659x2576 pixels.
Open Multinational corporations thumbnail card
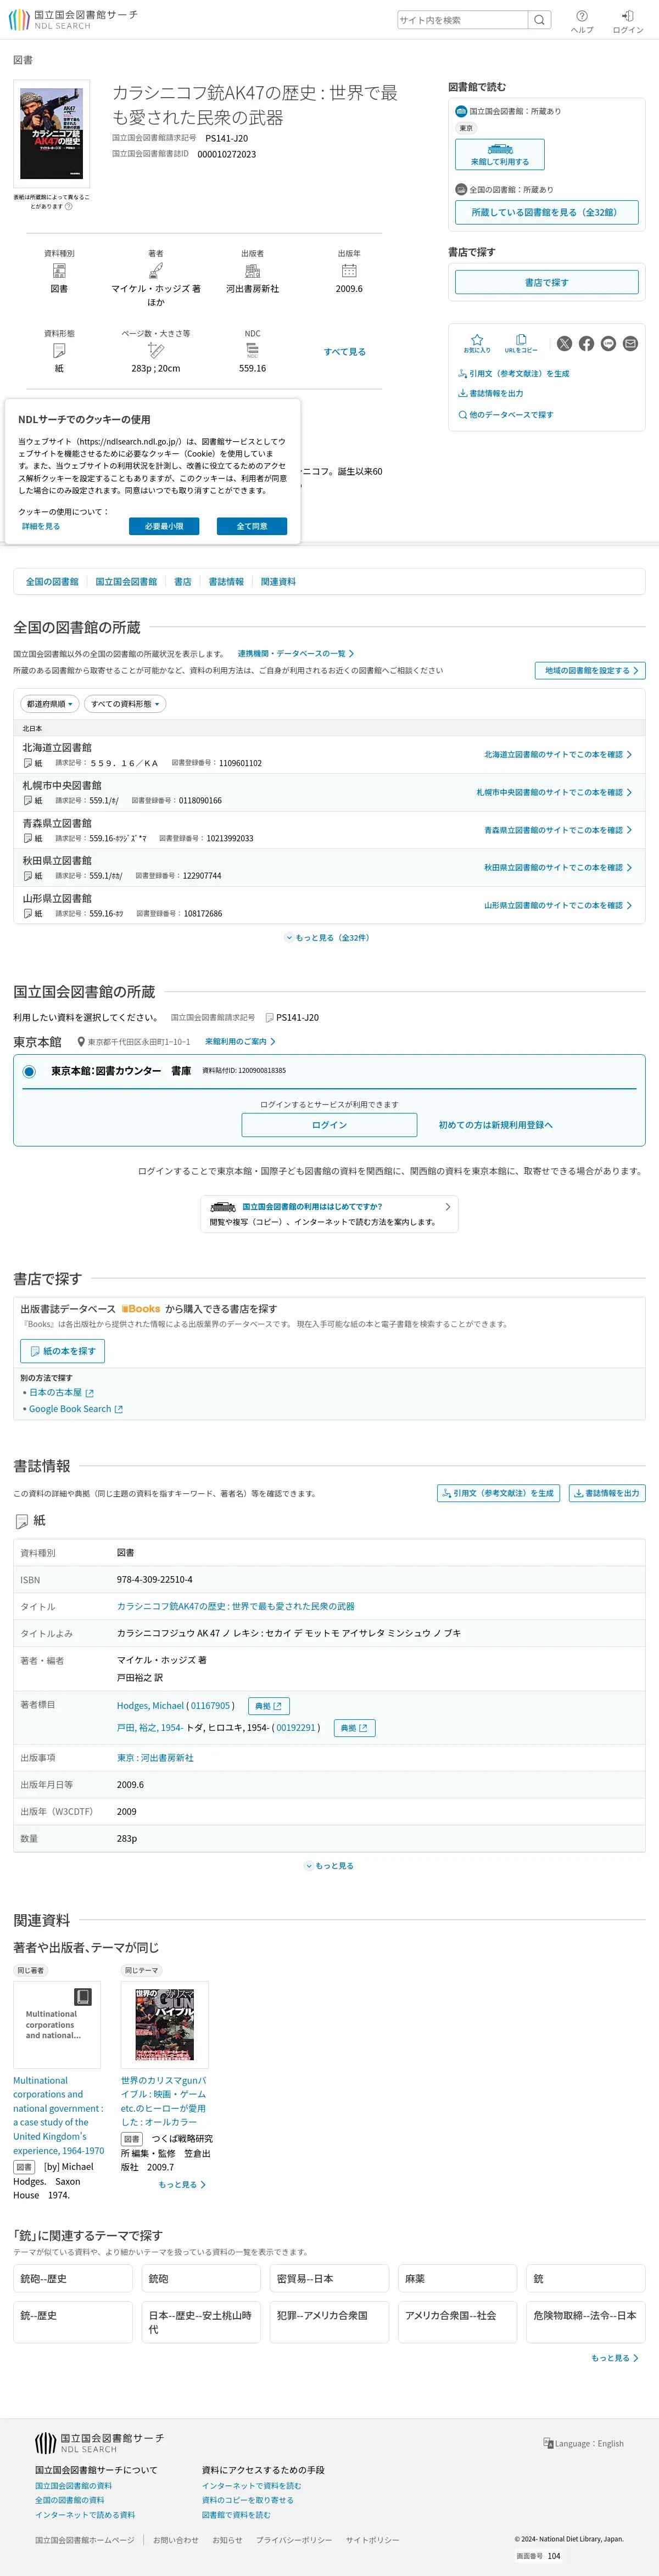coord(57,2025)
